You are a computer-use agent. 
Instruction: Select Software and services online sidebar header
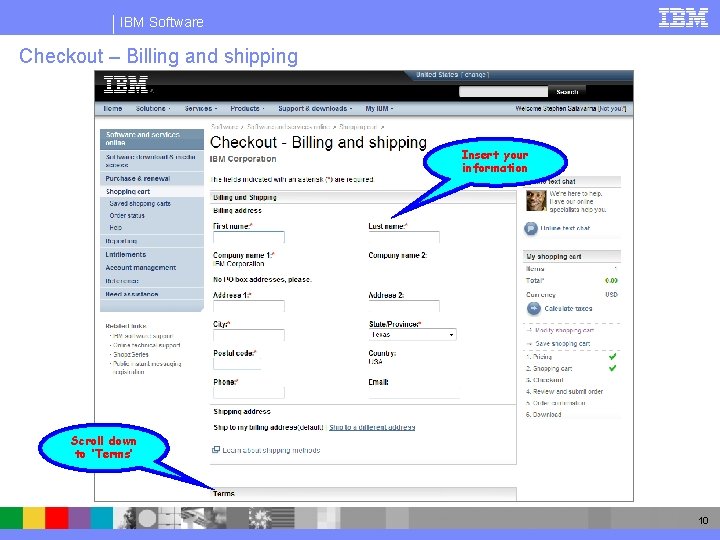pos(152,139)
